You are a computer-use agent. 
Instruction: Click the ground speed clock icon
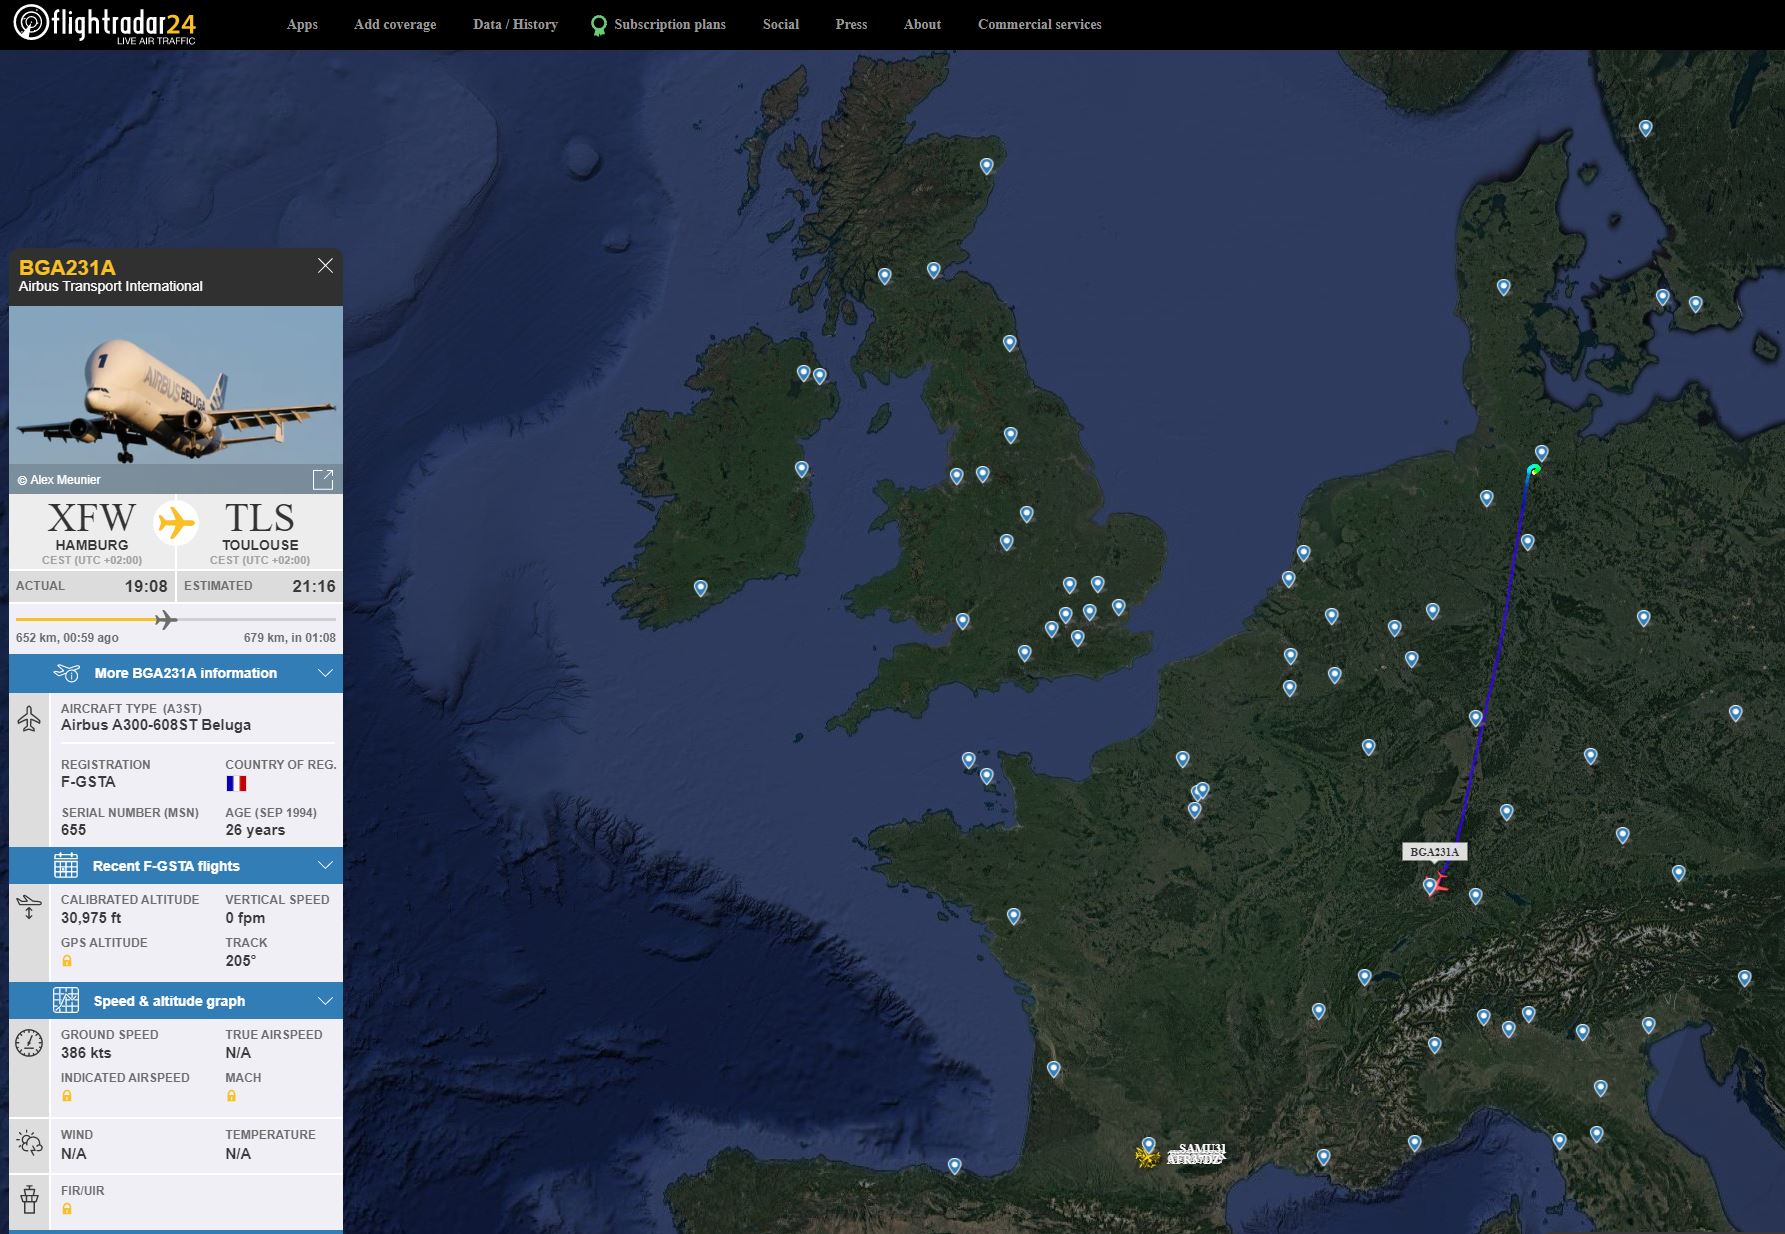(x=29, y=1043)
